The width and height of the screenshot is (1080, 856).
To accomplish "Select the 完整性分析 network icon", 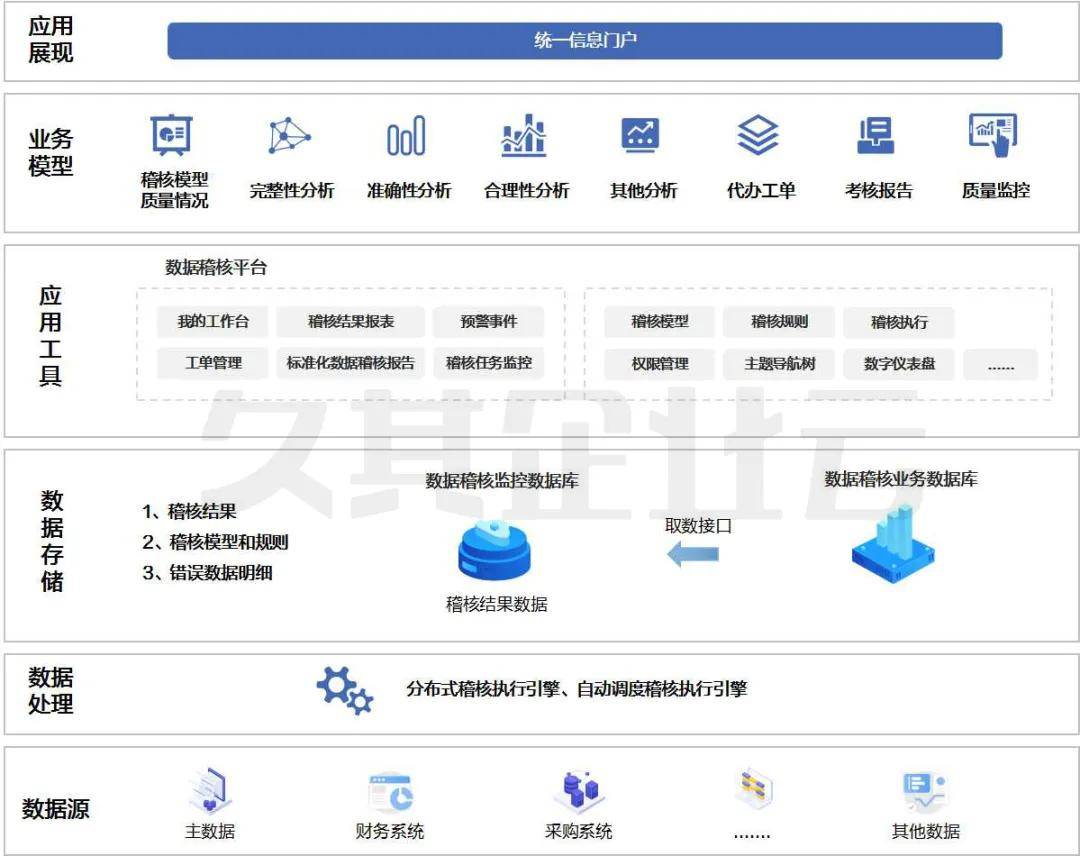I will coord(289,135).
